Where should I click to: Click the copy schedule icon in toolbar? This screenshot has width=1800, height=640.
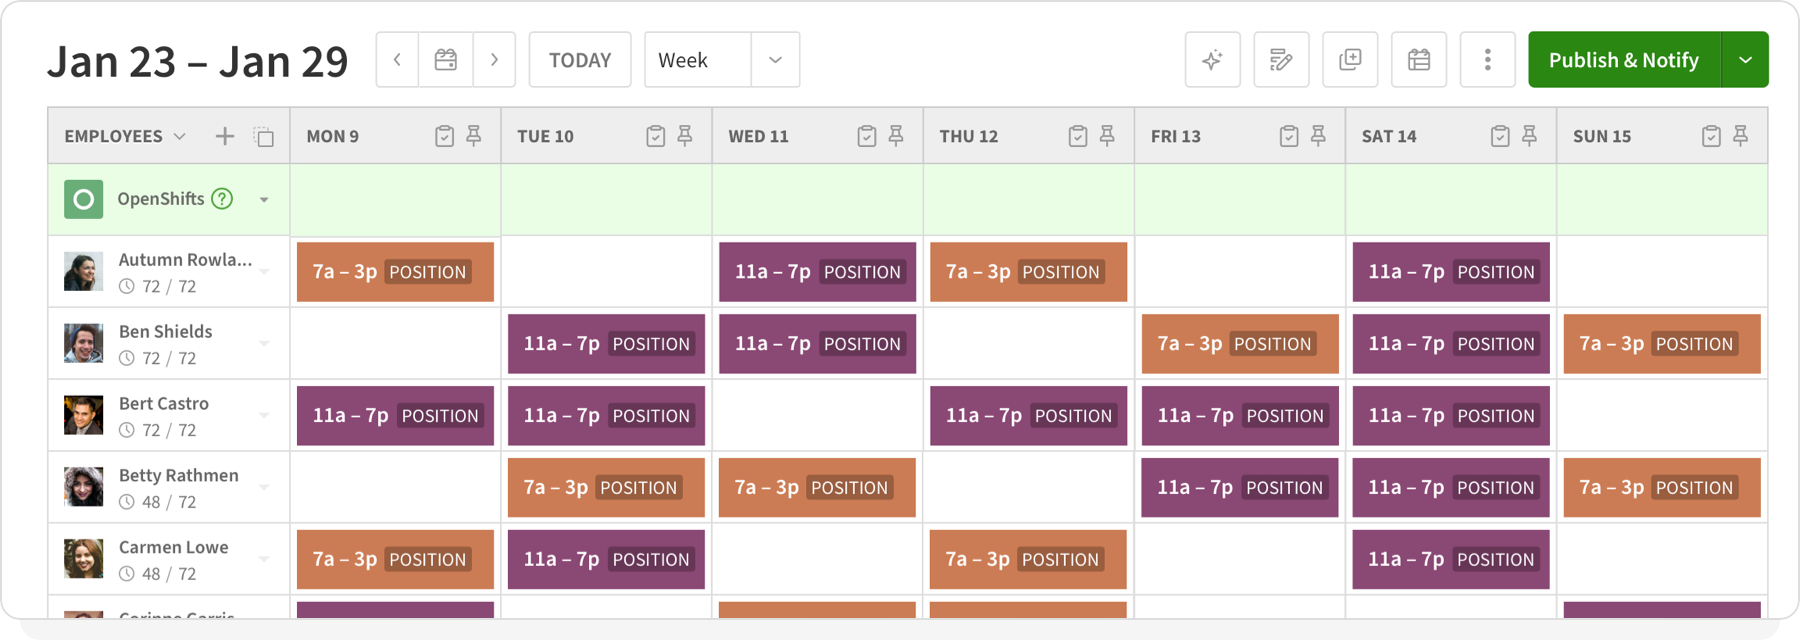1350,59
